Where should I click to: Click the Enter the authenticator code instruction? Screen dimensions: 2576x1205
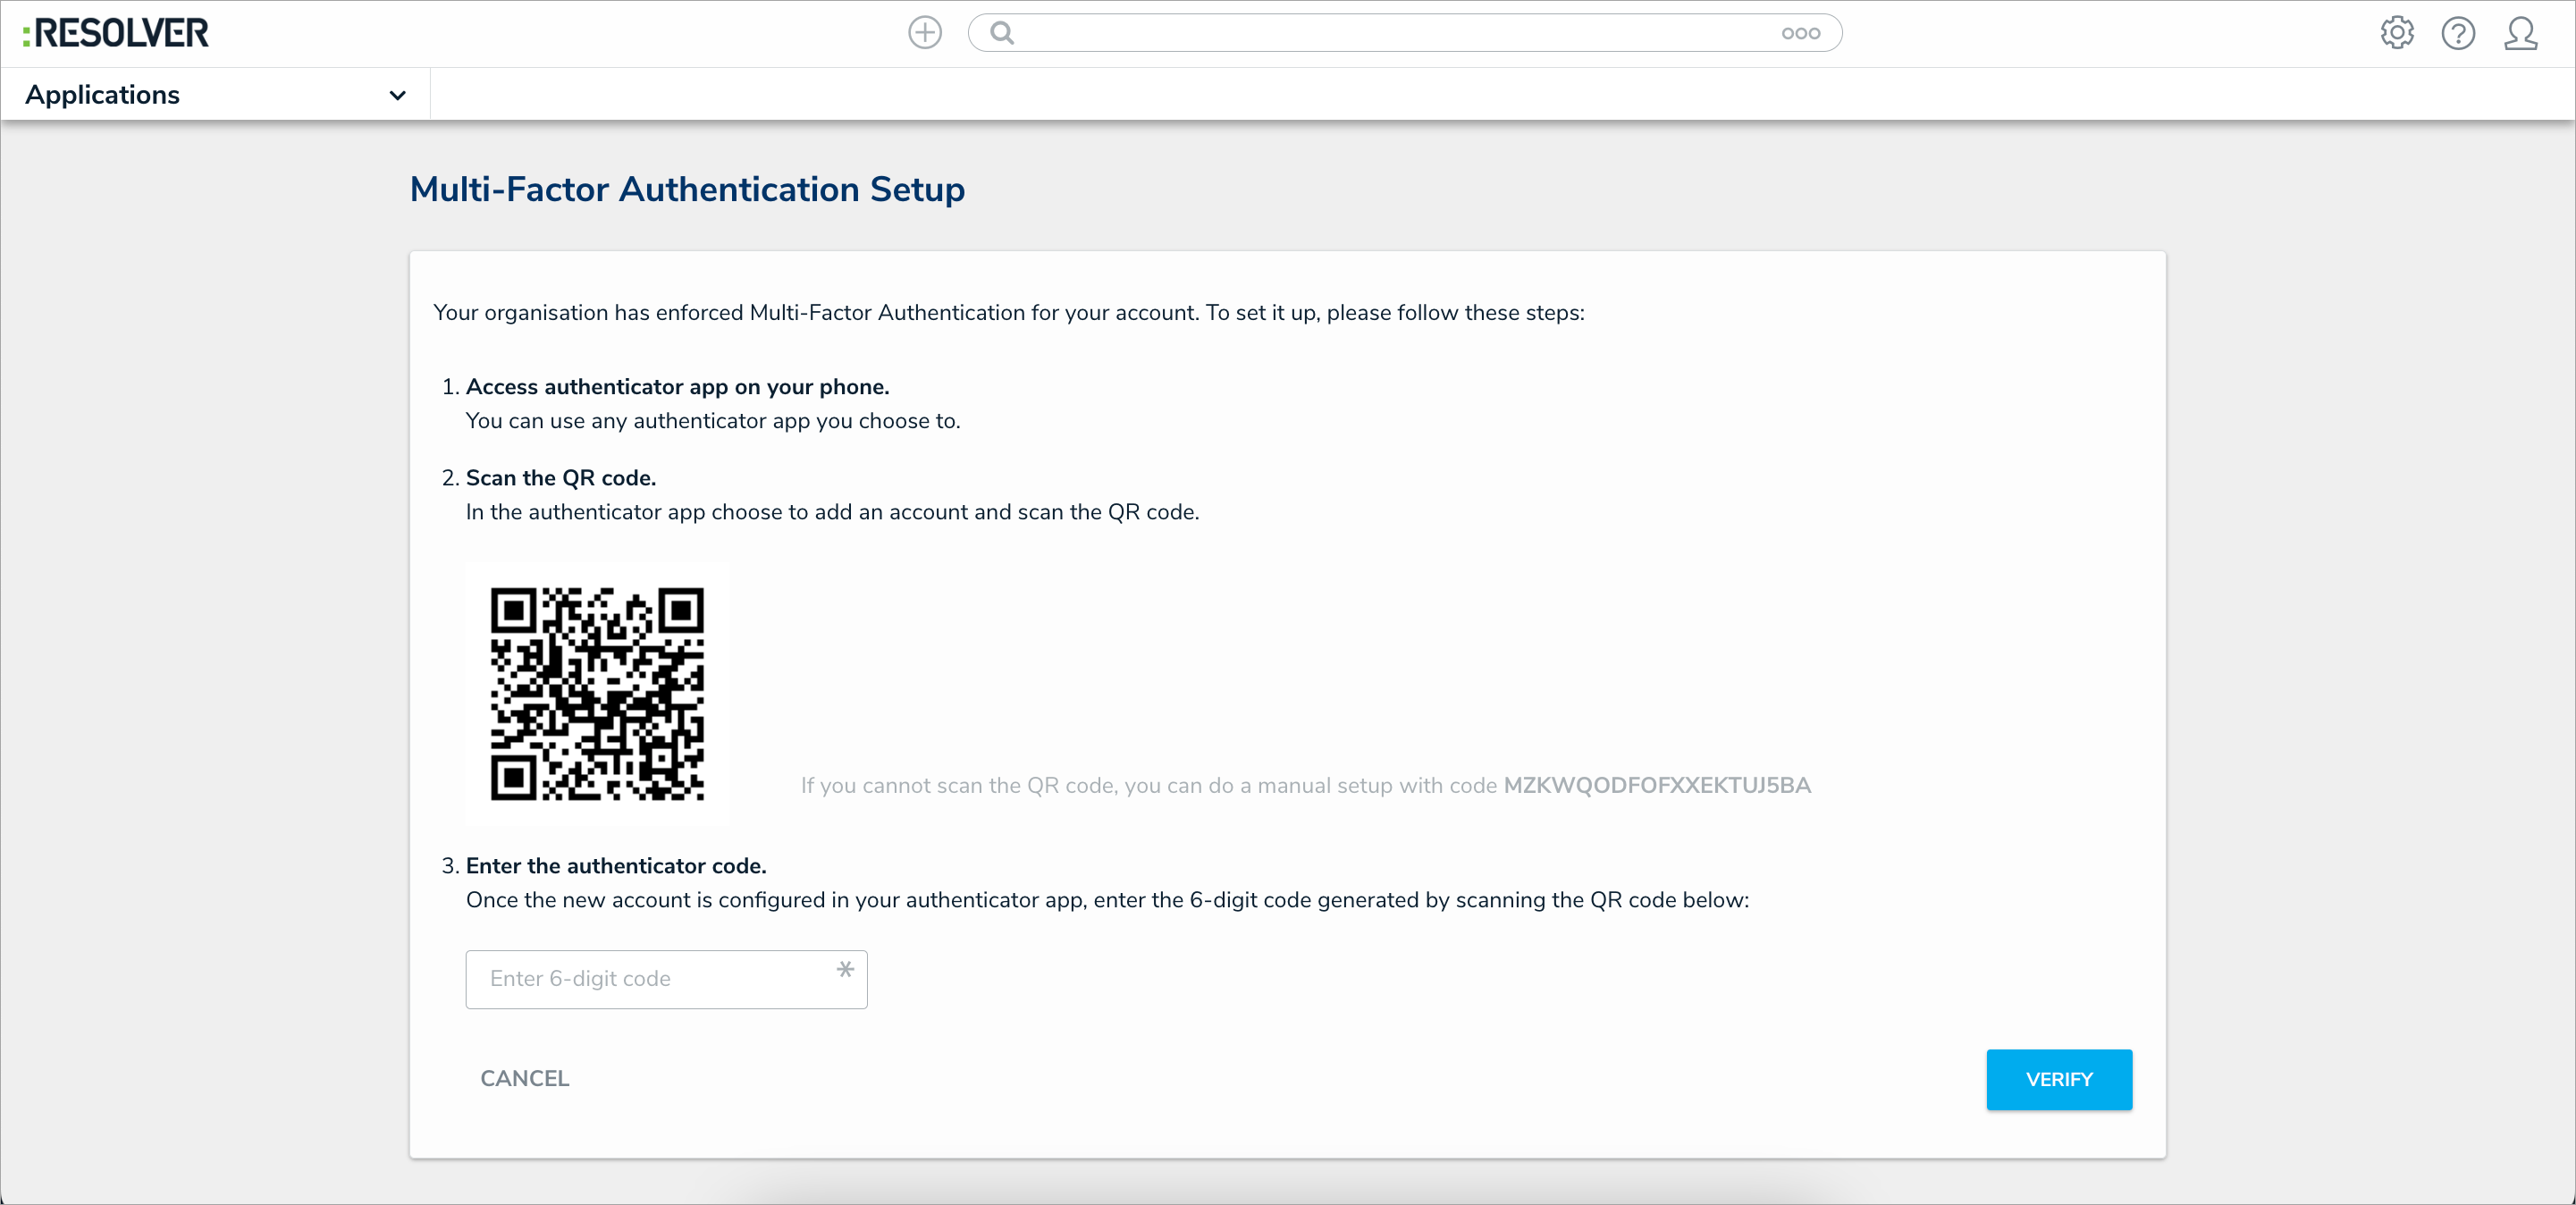point(614,866)
